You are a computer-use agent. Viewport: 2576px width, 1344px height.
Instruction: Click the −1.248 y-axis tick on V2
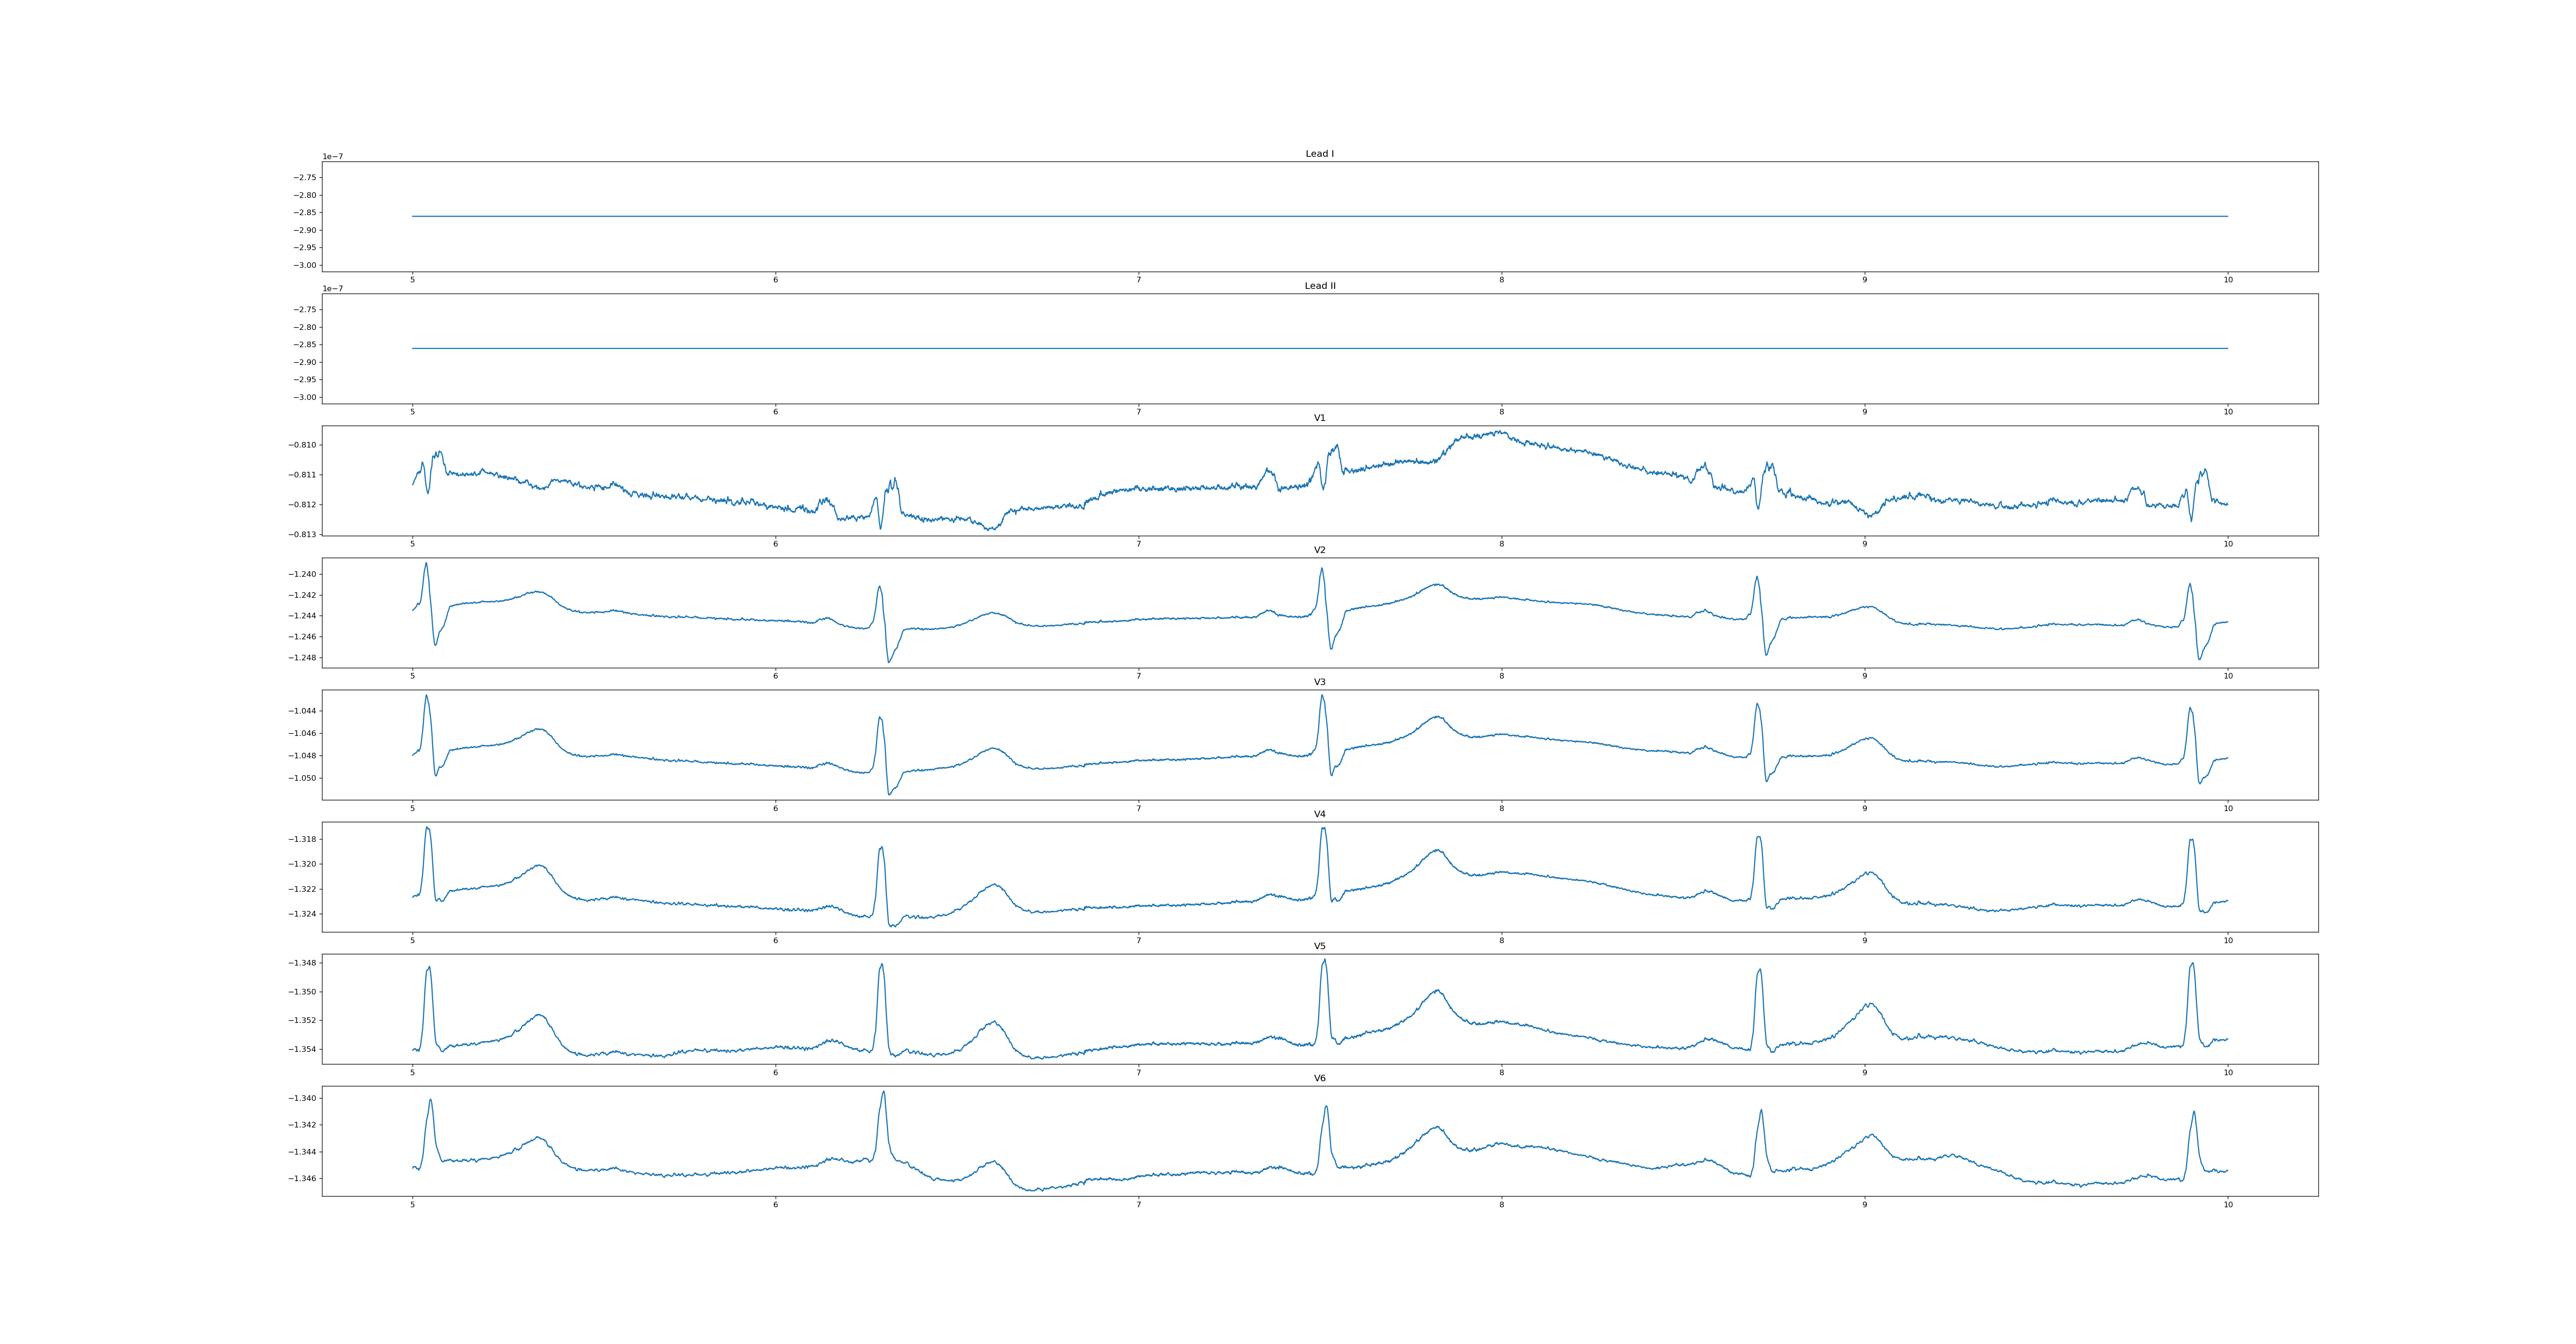click(302, 658)
